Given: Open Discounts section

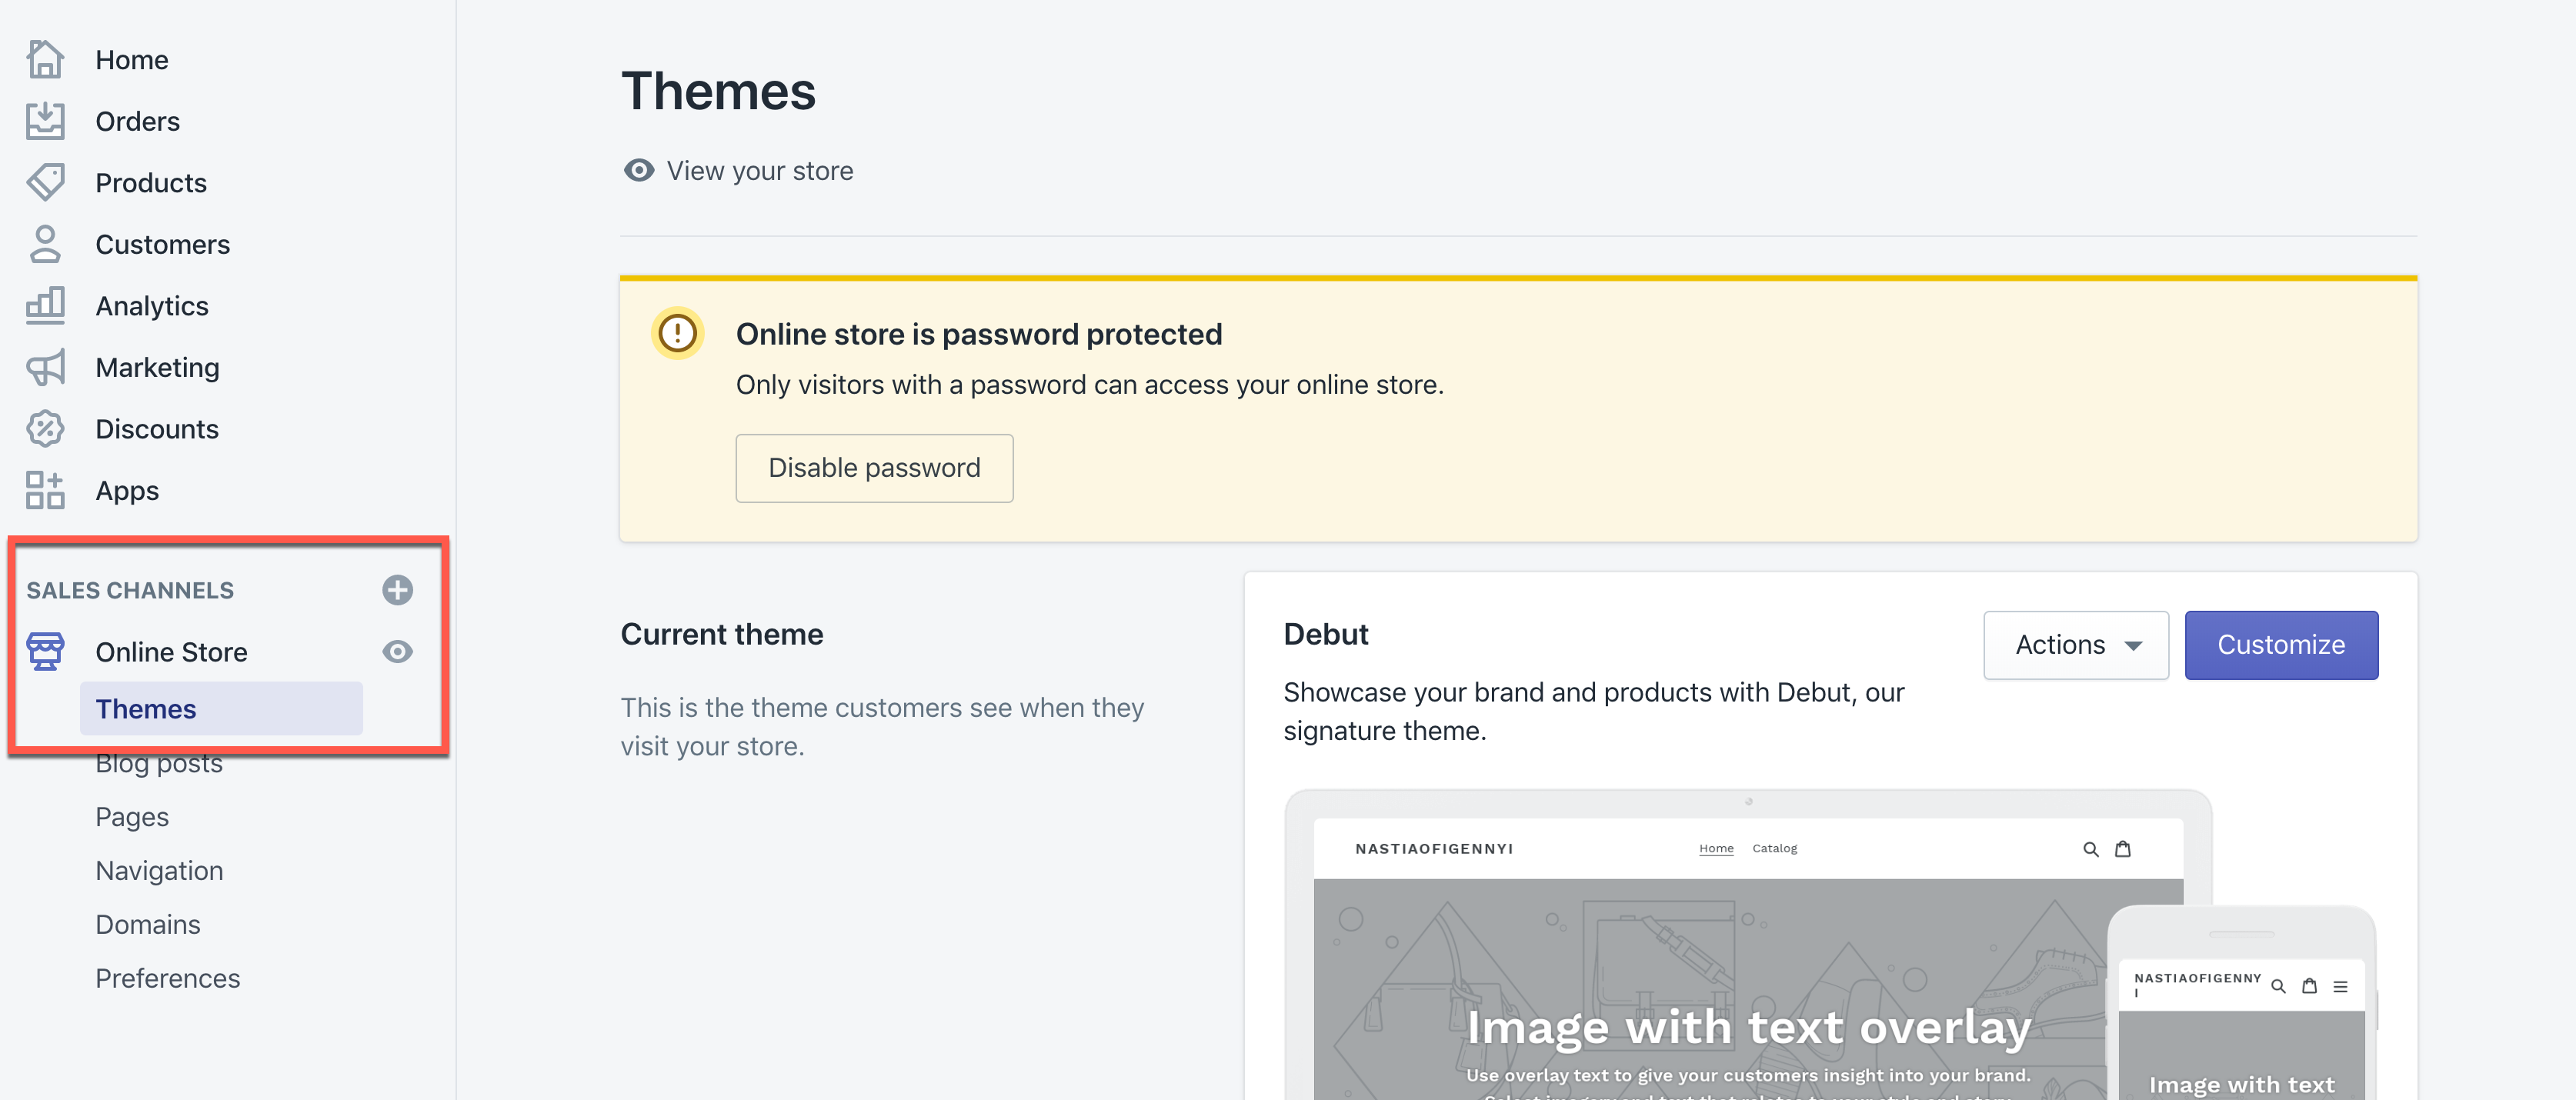Looking at the screenshot, I should (157, 429).
